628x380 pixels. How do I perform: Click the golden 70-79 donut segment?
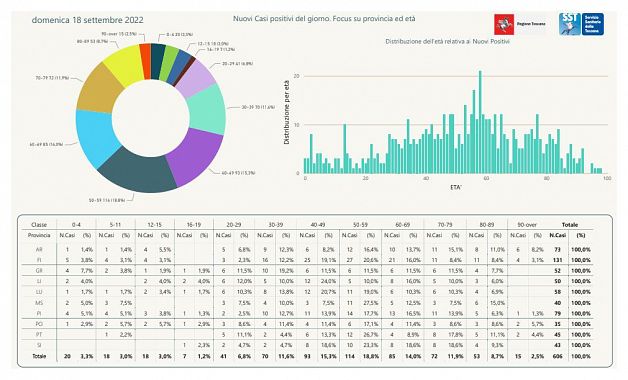[x=99, y=88]
